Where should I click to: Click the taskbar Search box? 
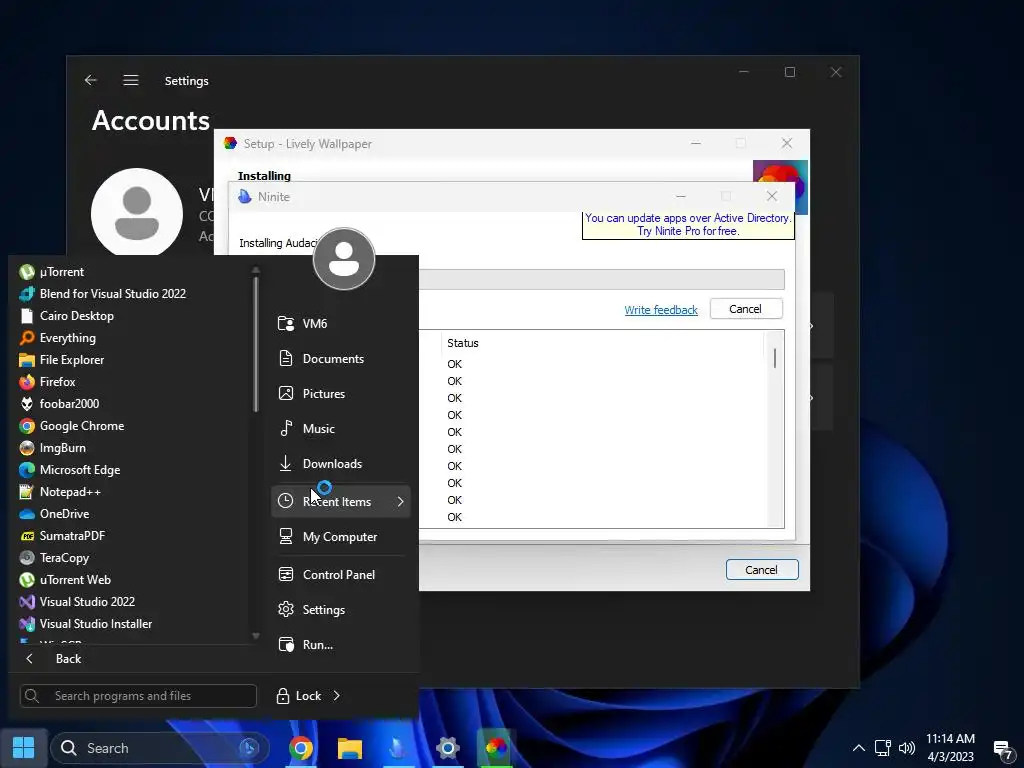point(160,748)
